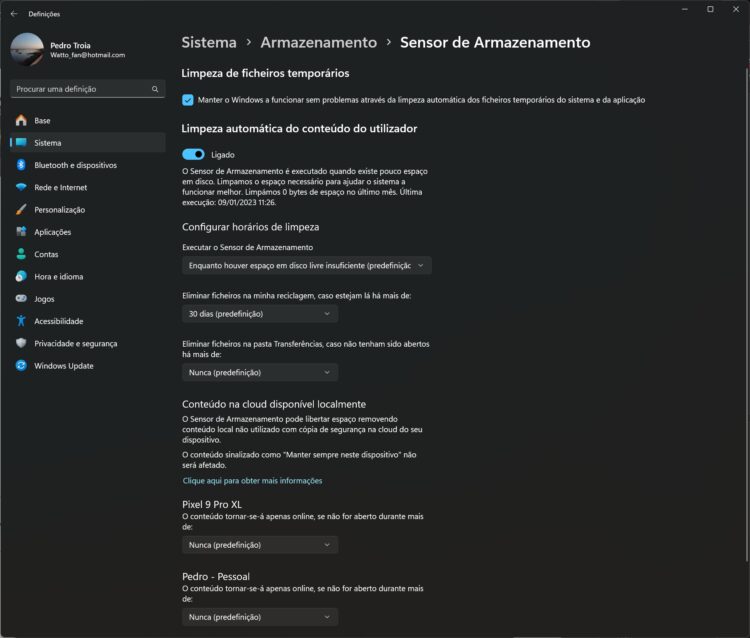The height and width of the screenshot is (638, 750).
Task: Expand the 30 dias recycle bin dropdown
Action: click(x=260, y=314)
